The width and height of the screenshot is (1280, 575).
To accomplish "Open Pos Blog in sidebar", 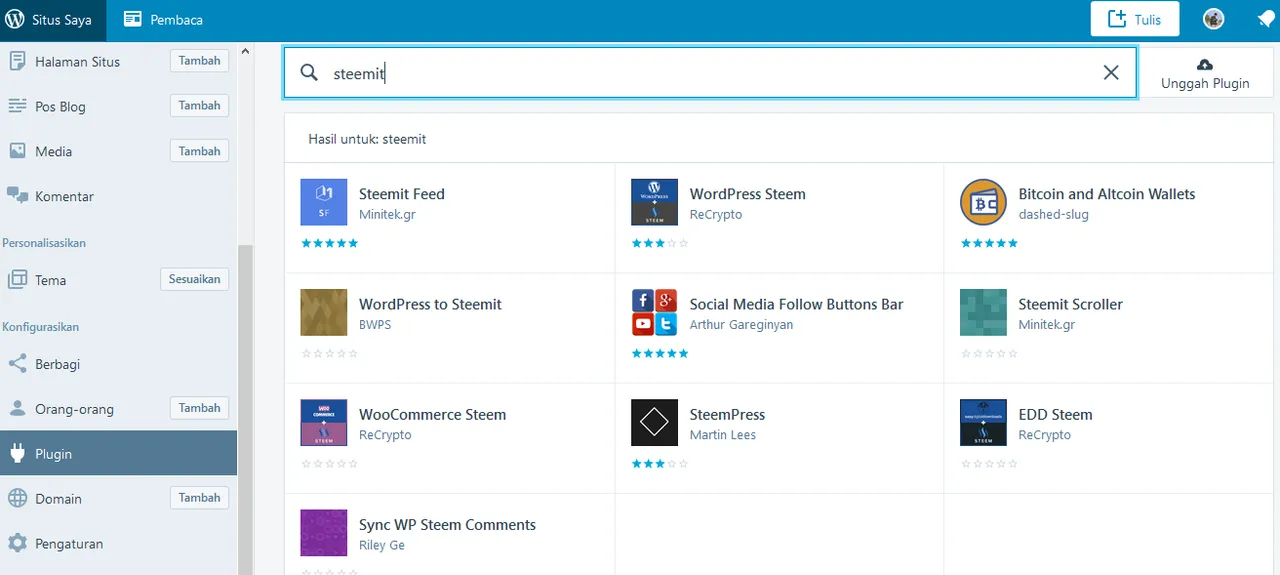I will point(60,106).
